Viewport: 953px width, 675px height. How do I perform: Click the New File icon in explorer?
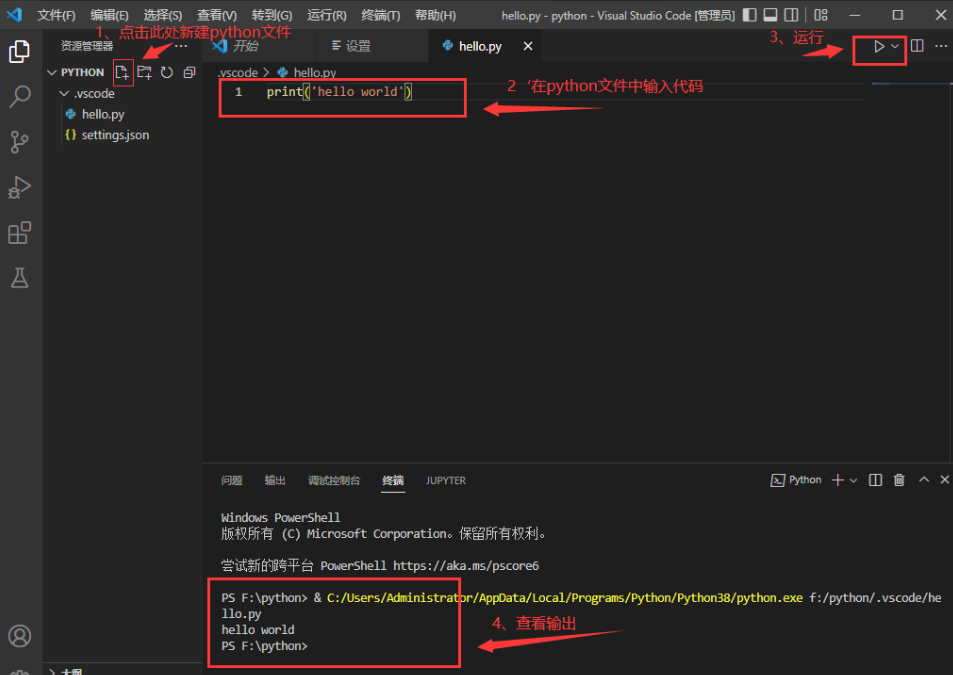point(122,73)
